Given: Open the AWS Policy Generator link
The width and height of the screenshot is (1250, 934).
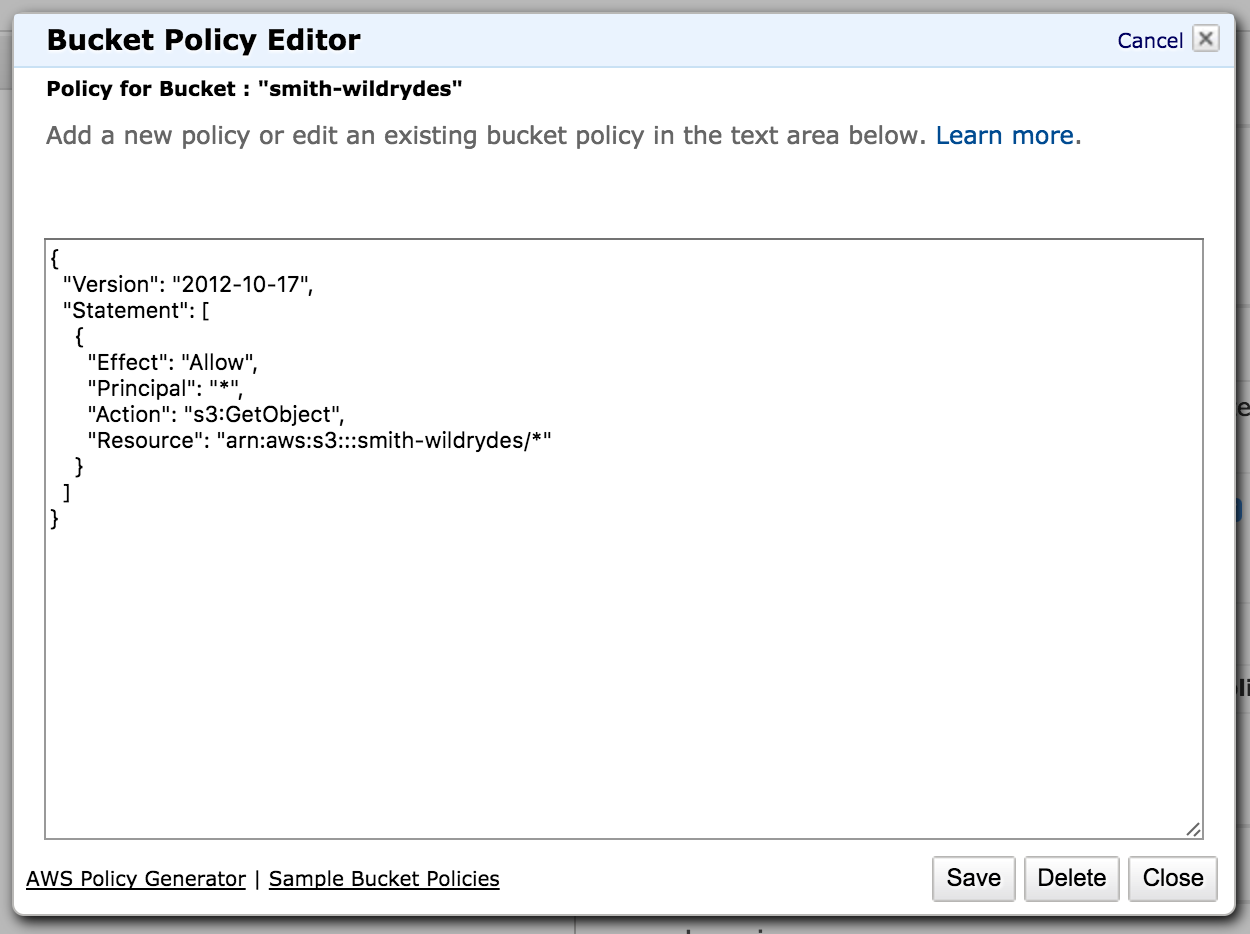Looking at the screenshot, I should click(136, 878).
